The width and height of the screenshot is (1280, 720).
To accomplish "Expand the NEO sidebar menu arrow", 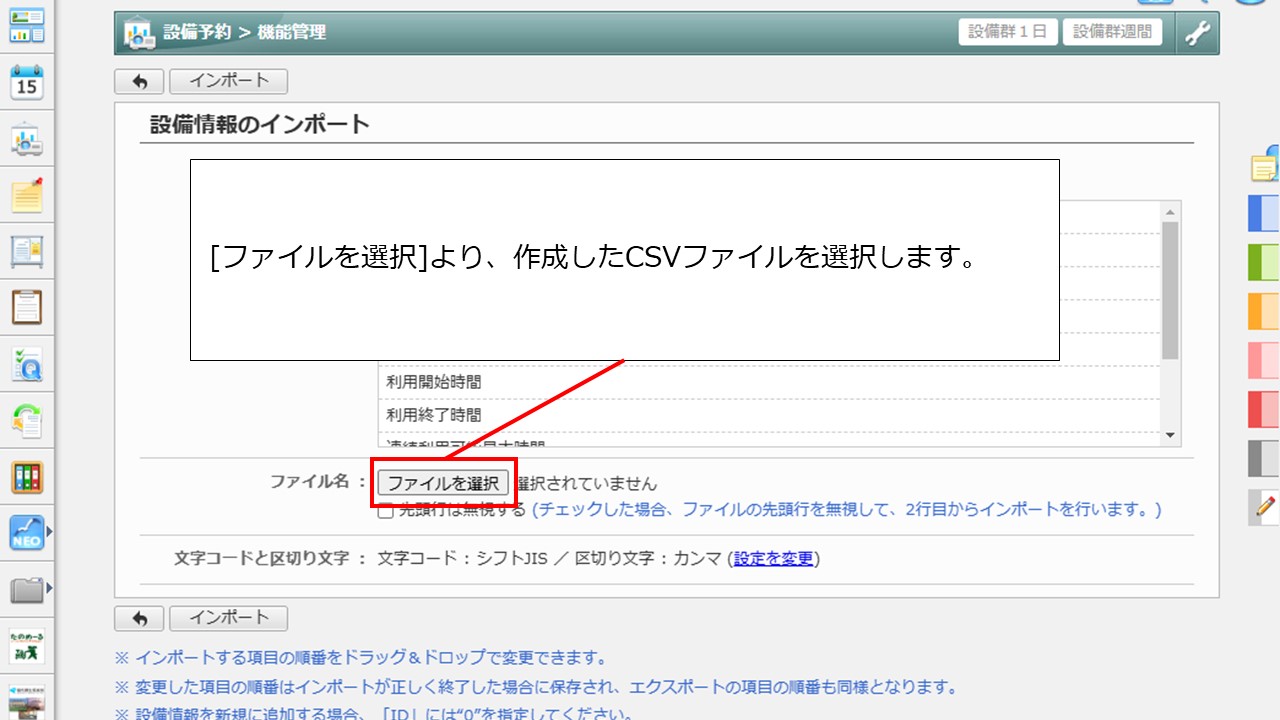I will pyautogui.click(x=49, y=532).
